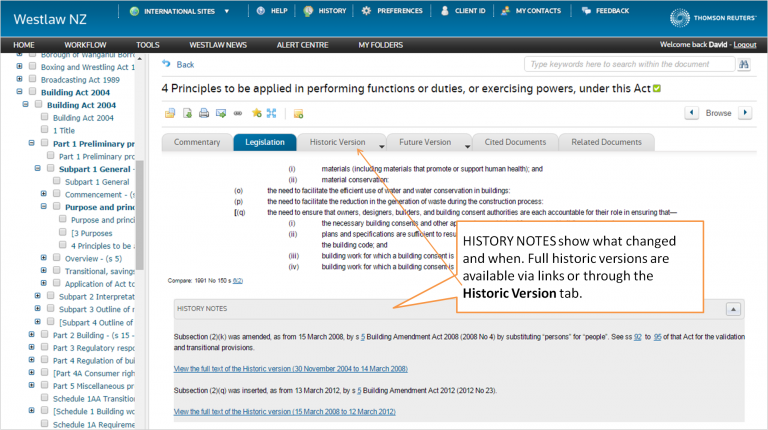The image size is (768, 430).
Task: Open the My Folders menu
Action: (x=381, y=45)
